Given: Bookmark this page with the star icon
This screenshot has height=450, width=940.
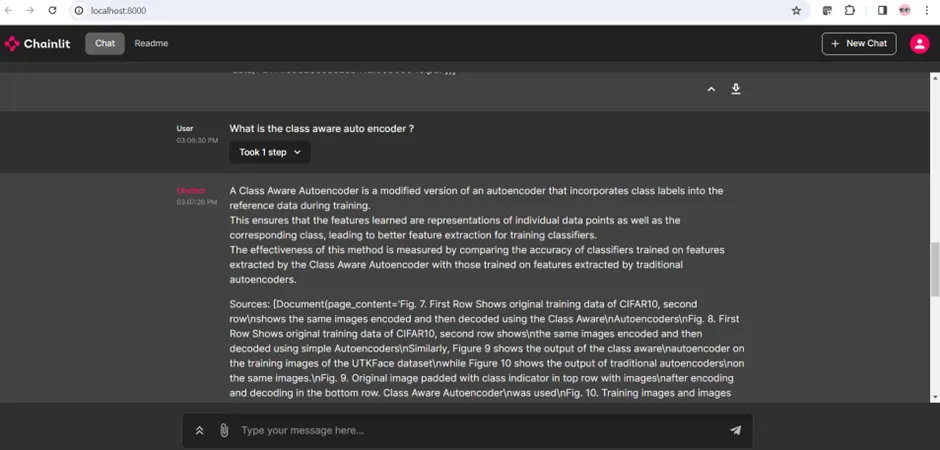Looking at the screenshot, I should [x=796, y=11].
